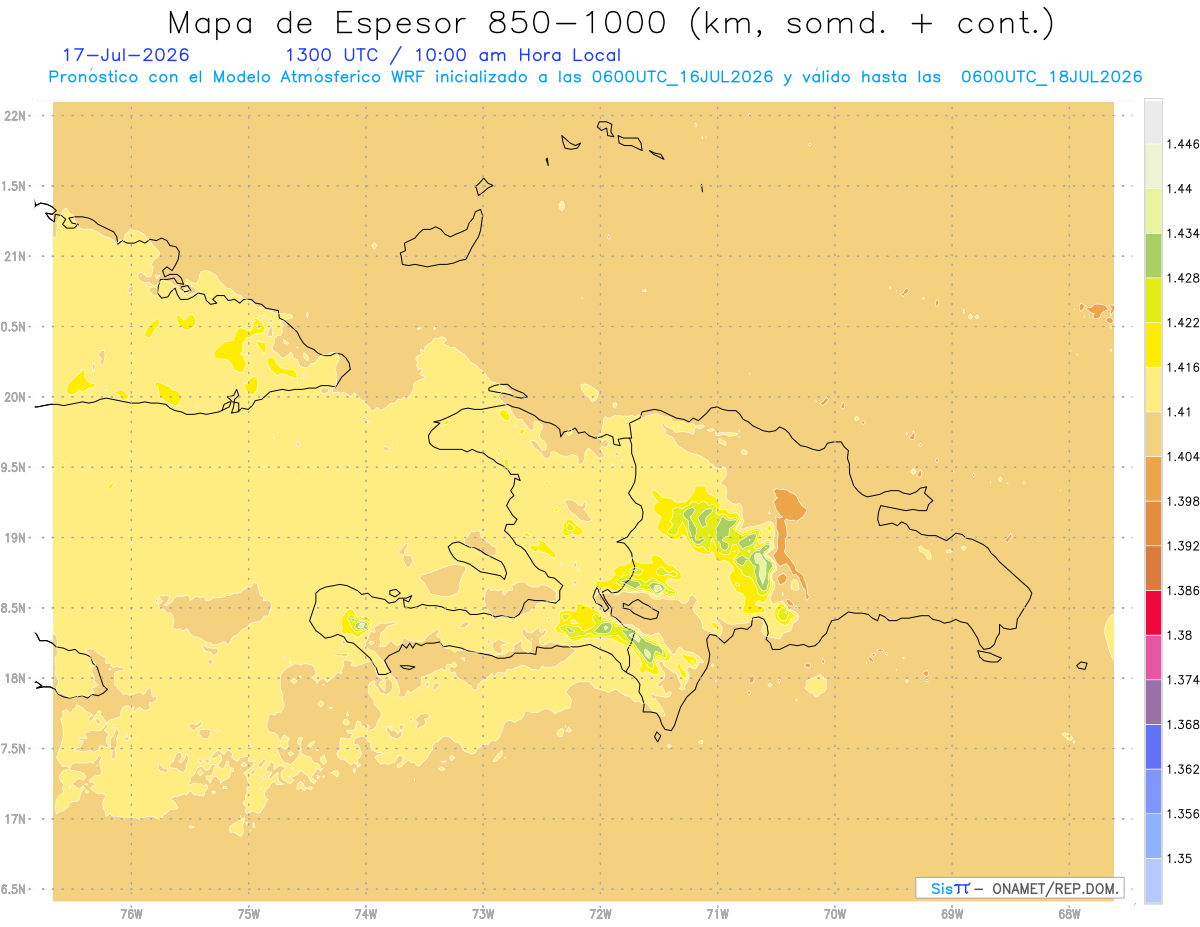Viewport: 1200px width, 927px height.
Task: Select the red legend swatch between 1.386 and 1.38
Action: click(1153, 612)
